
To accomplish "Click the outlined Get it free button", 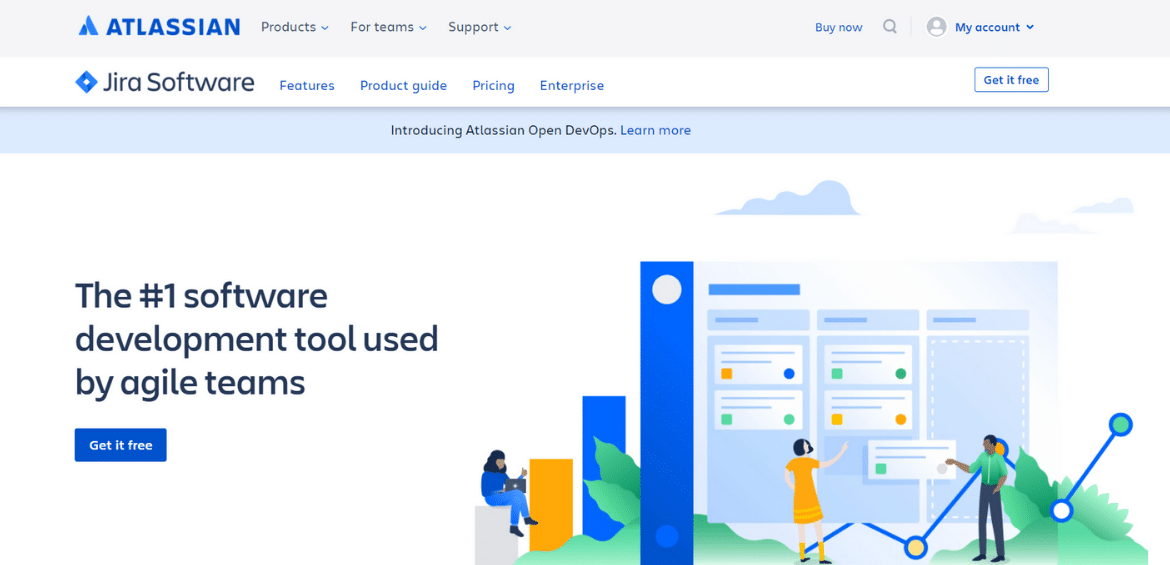I will pos(1011,80).
